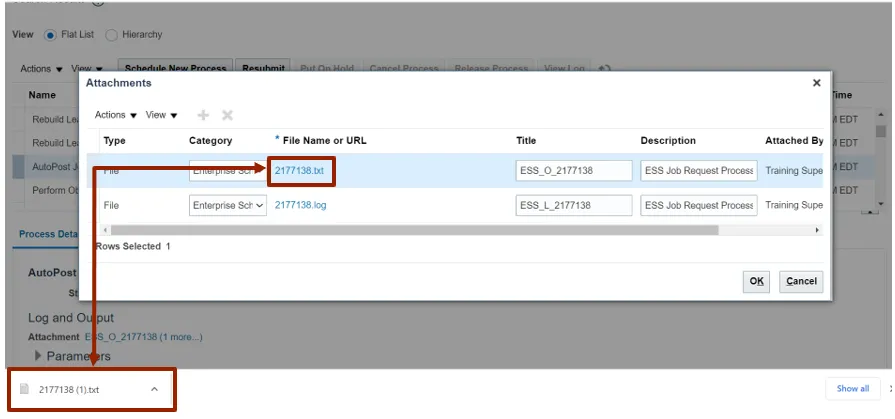895x419 pixels.
Task: Click the vertical scrollbar of the process list
Action: pos(881,131)
